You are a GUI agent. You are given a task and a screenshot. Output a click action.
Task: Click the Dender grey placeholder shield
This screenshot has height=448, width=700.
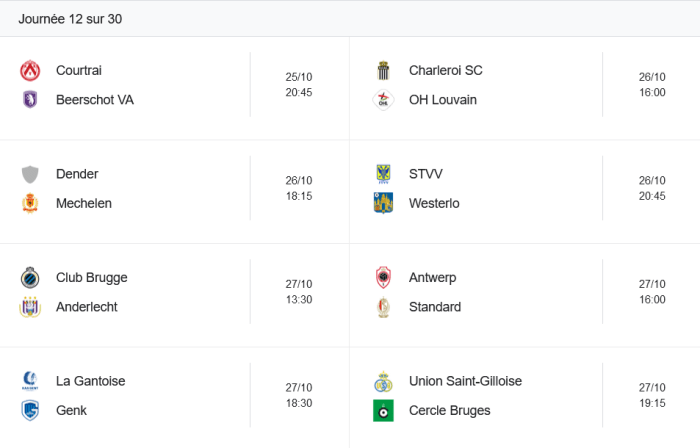(30, 174)
